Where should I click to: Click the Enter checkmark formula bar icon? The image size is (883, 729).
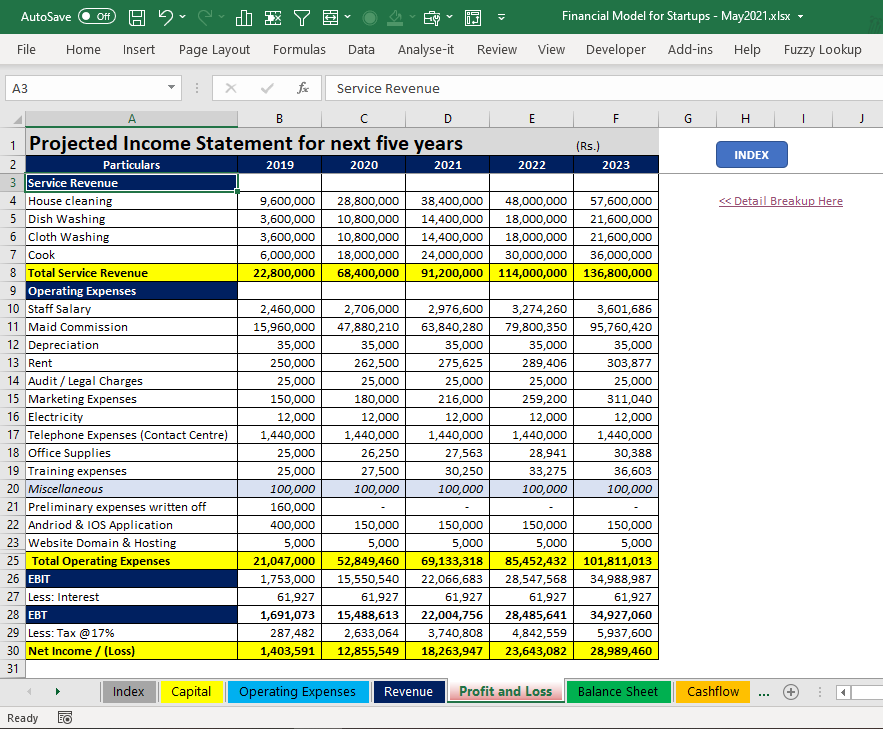tap(267, 88)
